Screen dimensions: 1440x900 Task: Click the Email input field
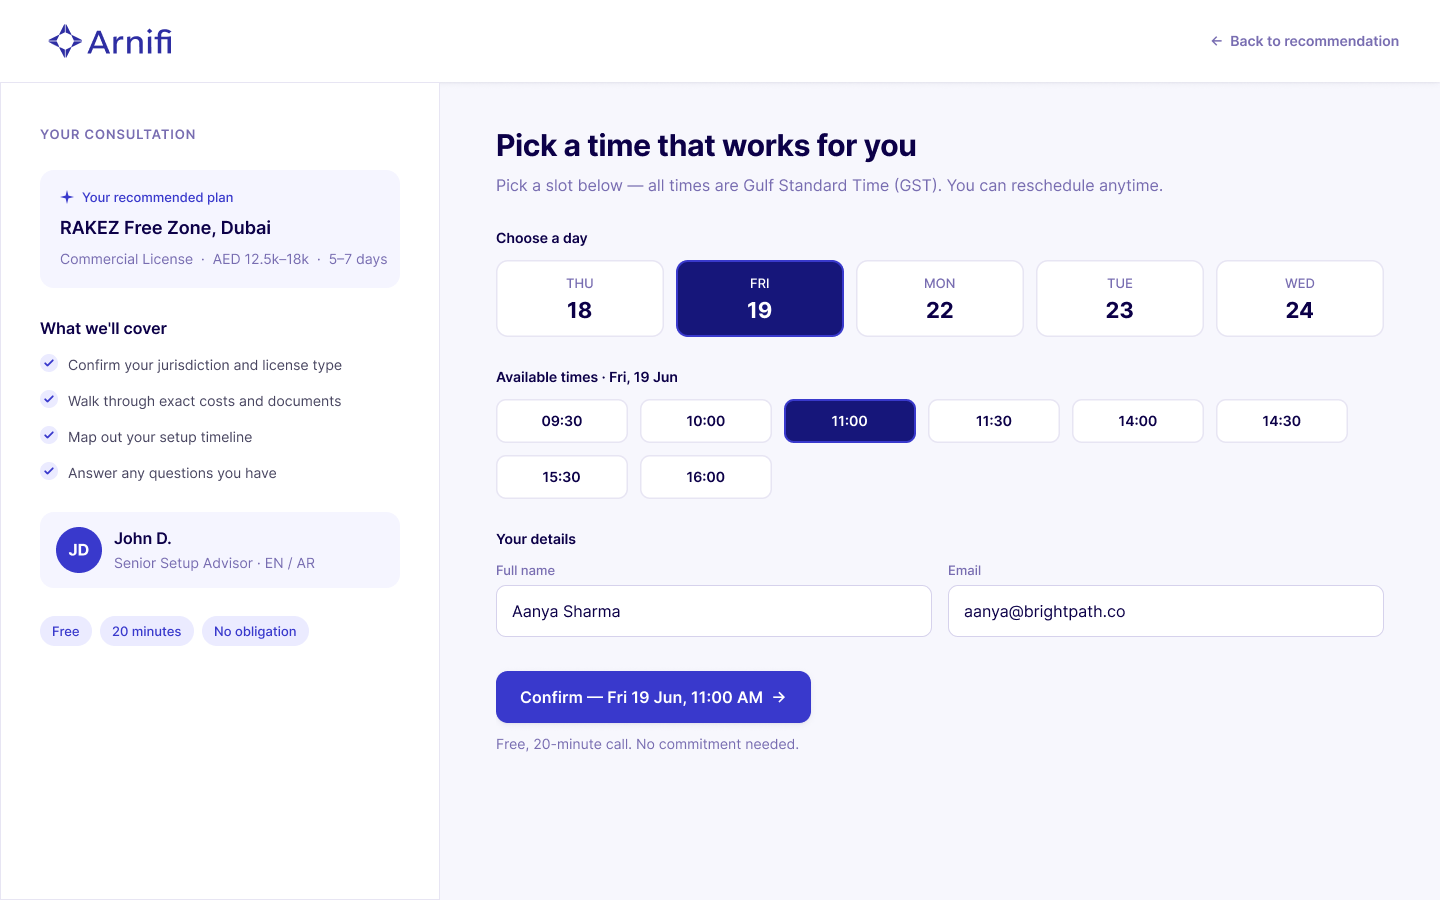click(x=1166, y=611)
